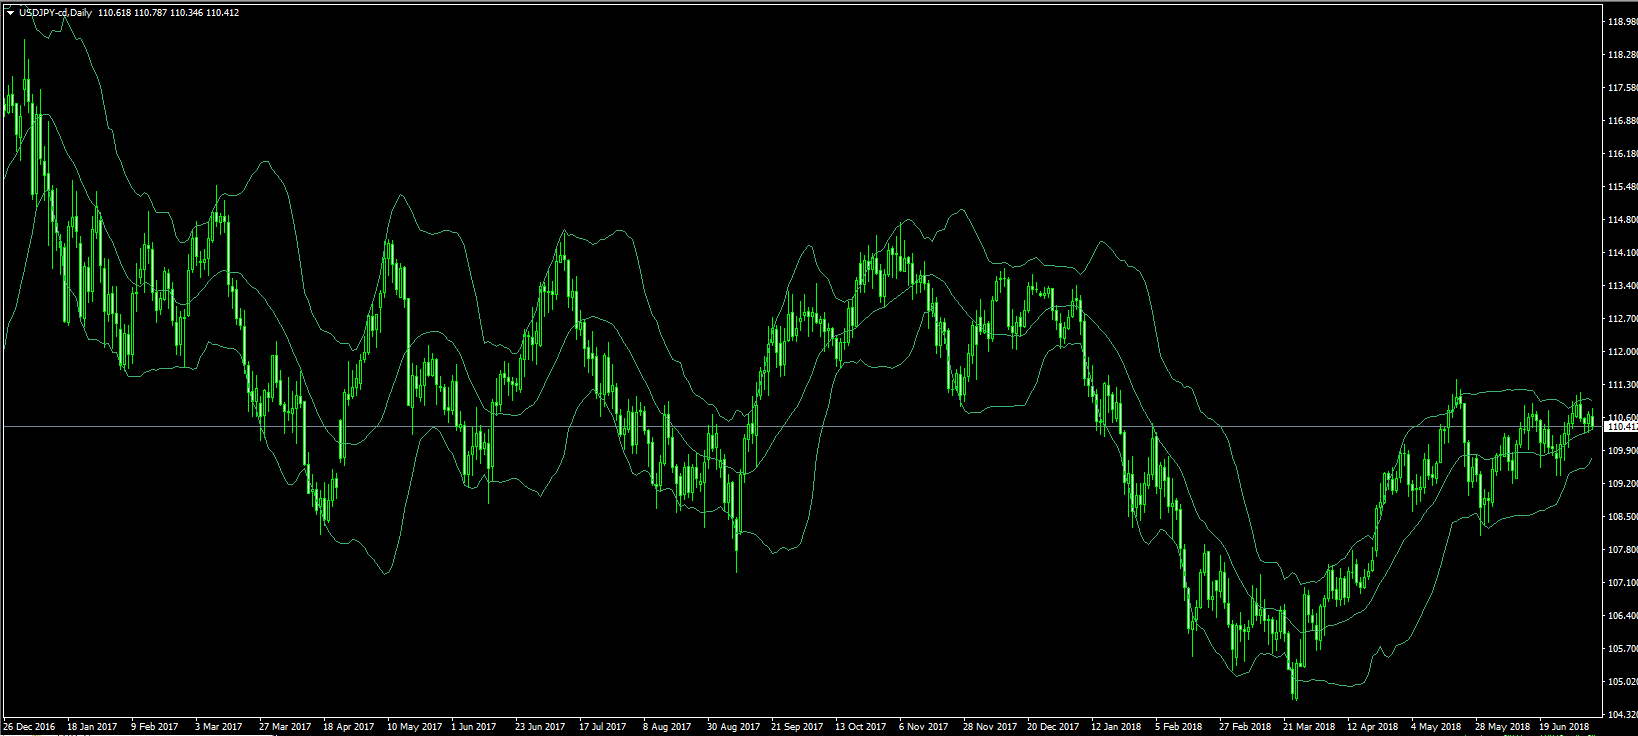This screenshot has width=1638, height=736.
Task: Click the 19 Jun 2018 date label
Action: coord(1565,727)
